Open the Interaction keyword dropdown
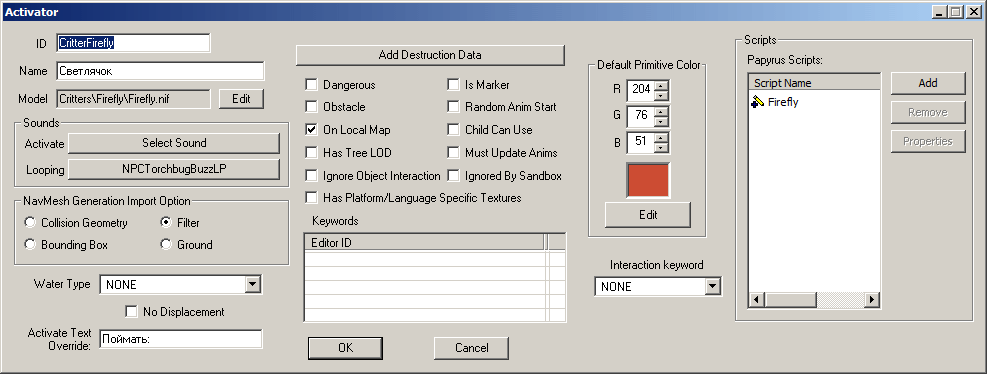This screenshot has height=374, width=987. 713,286
